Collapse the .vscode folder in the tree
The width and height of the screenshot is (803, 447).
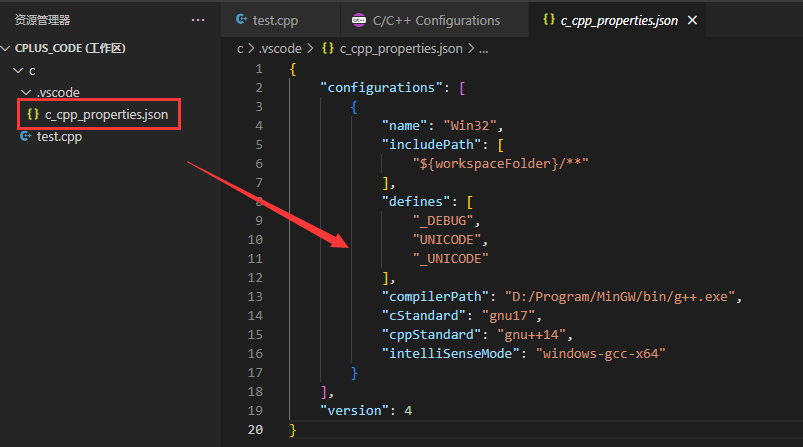(27, 93)
